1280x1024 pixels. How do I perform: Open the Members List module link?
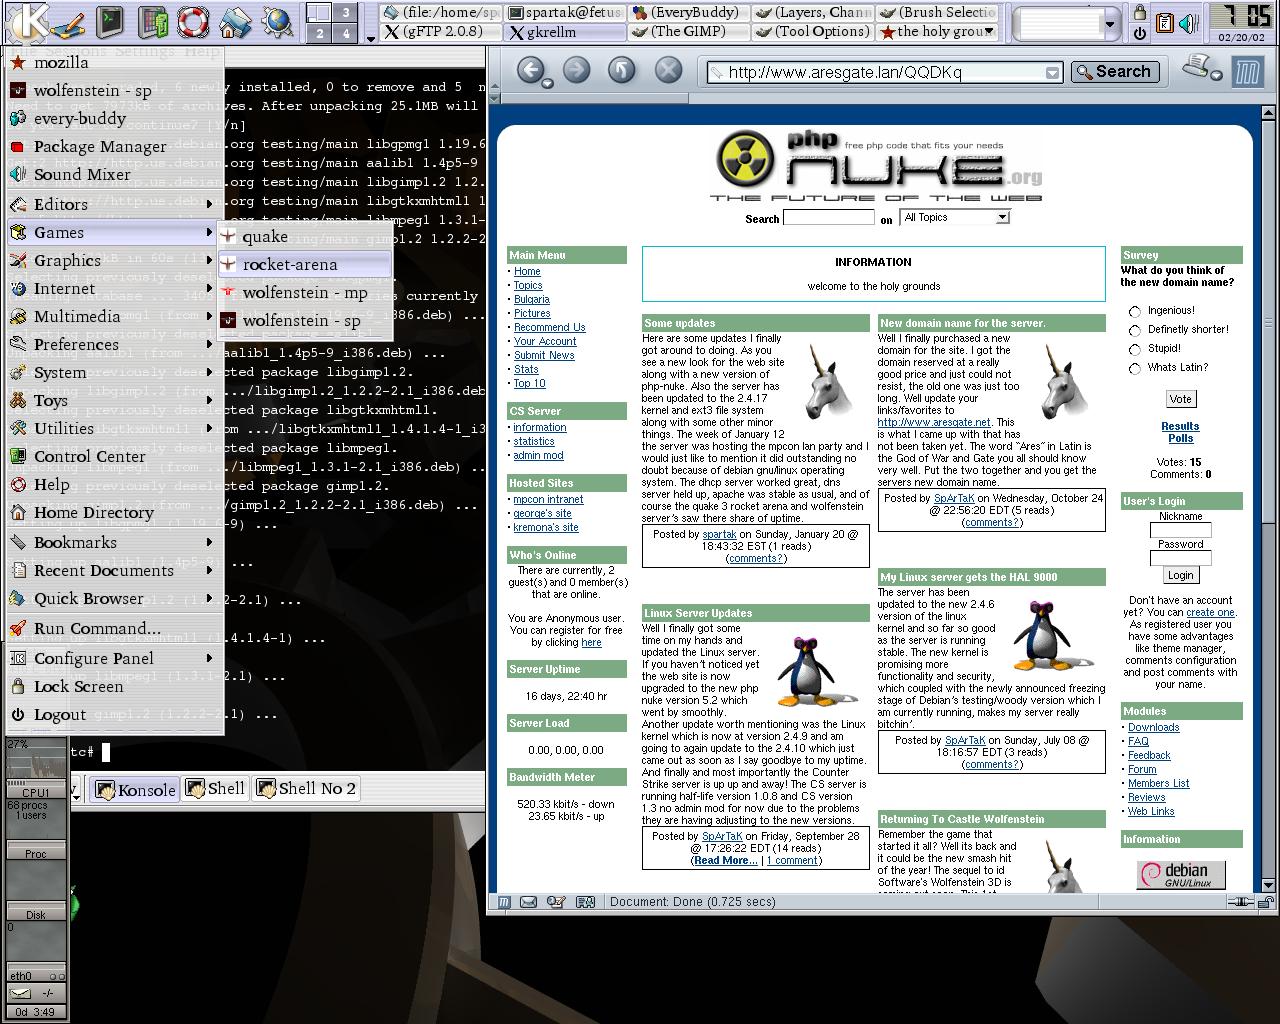tap(1158, 783)
